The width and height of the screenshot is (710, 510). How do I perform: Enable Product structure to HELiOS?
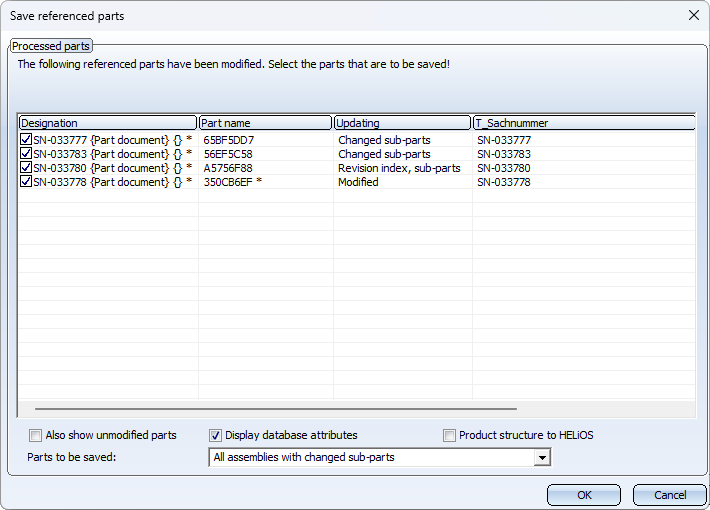[x=449, y=435]
